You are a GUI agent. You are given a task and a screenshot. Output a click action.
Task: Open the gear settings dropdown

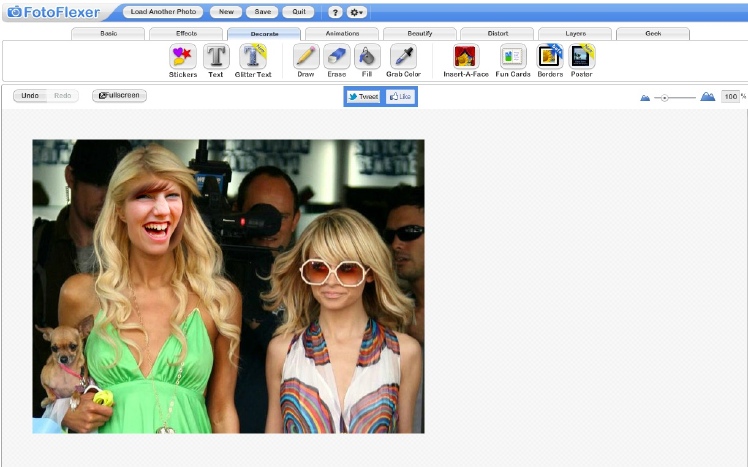coord(357,12)
